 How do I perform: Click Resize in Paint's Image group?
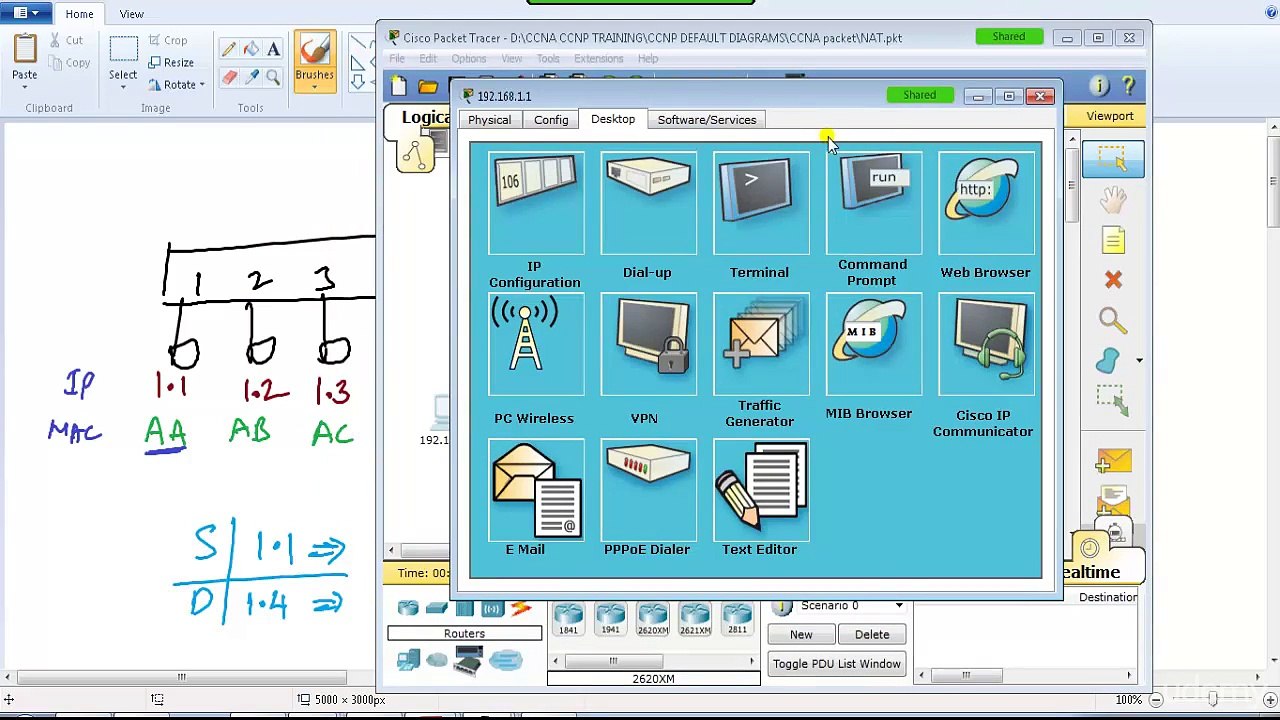coord(171,62)
